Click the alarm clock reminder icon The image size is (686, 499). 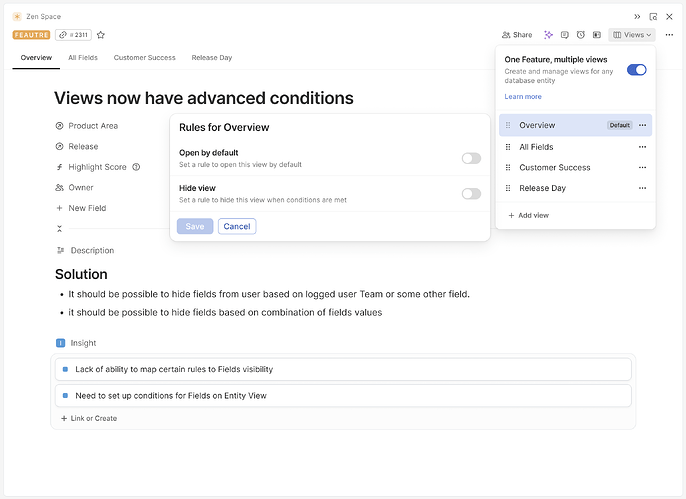[x=580, y=35]
